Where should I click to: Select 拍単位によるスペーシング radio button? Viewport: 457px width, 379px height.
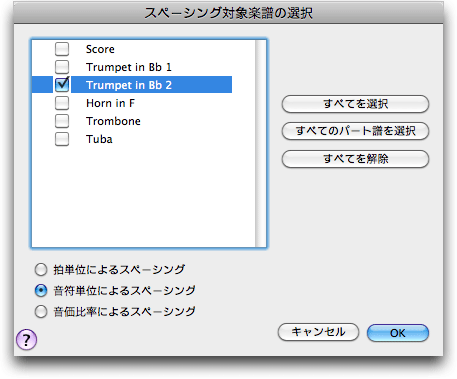[41, 269]
